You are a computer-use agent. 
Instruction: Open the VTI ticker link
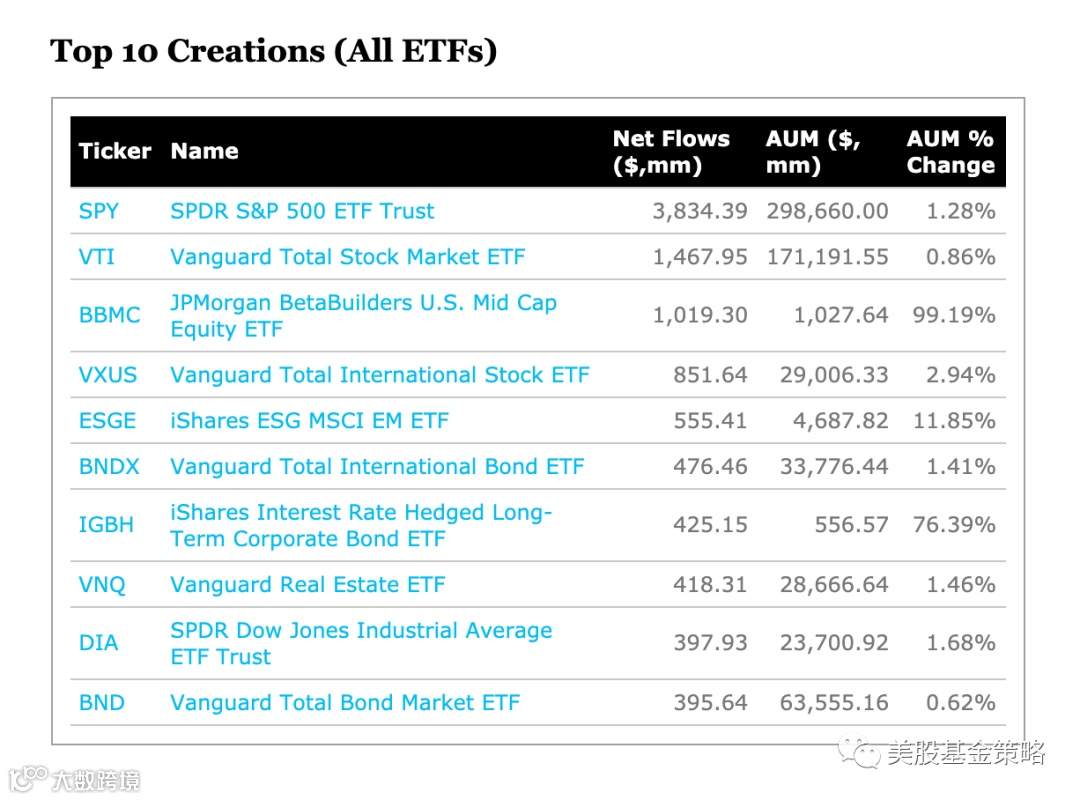tap(96, 257)
